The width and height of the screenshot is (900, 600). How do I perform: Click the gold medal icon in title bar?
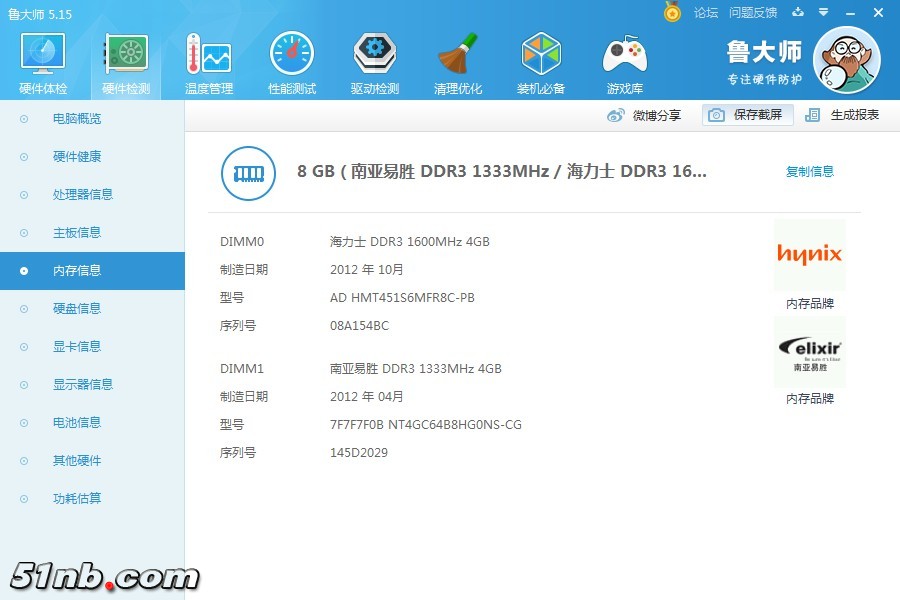pos(672,12)
